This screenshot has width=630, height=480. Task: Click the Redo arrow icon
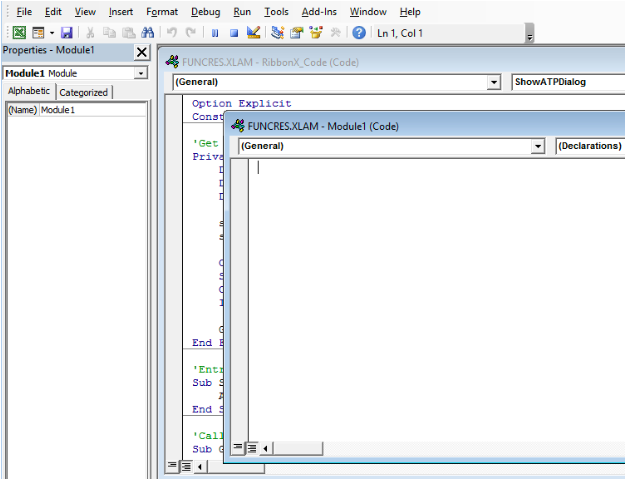pos(190,33)
